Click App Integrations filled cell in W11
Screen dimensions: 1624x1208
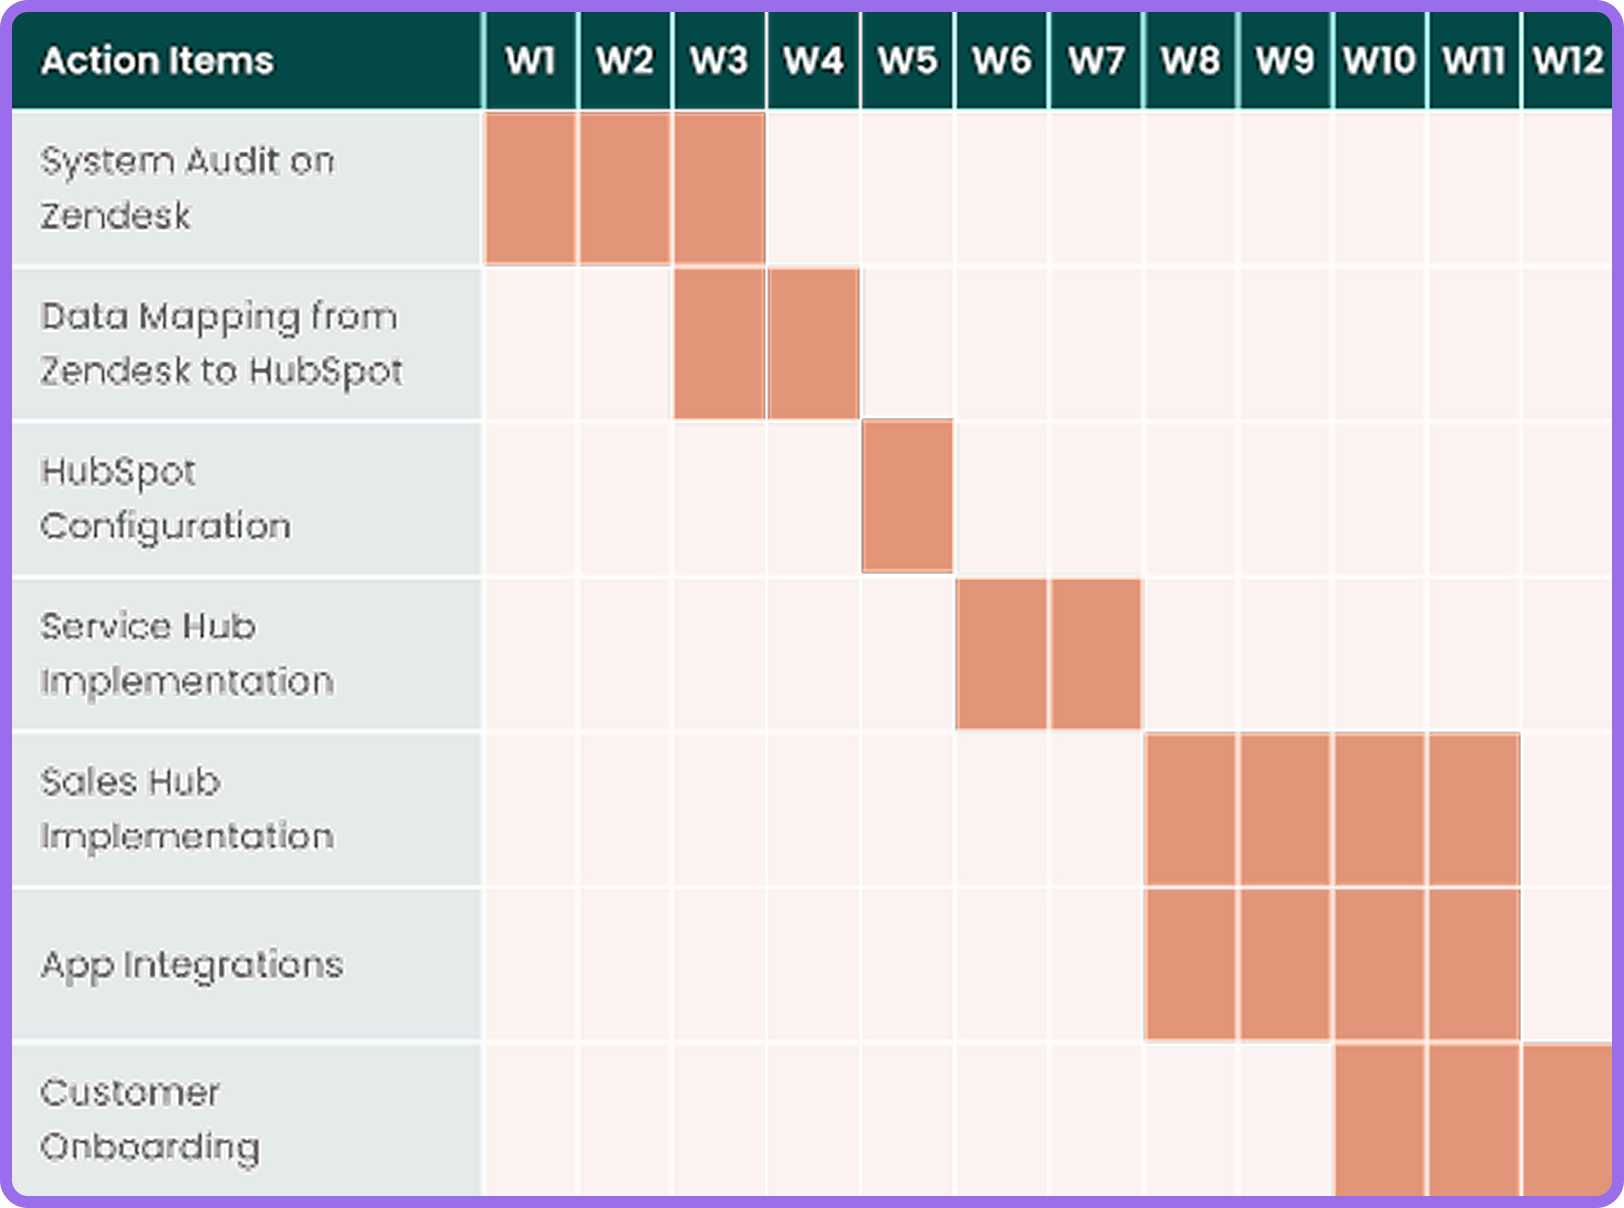[1474, 964]
